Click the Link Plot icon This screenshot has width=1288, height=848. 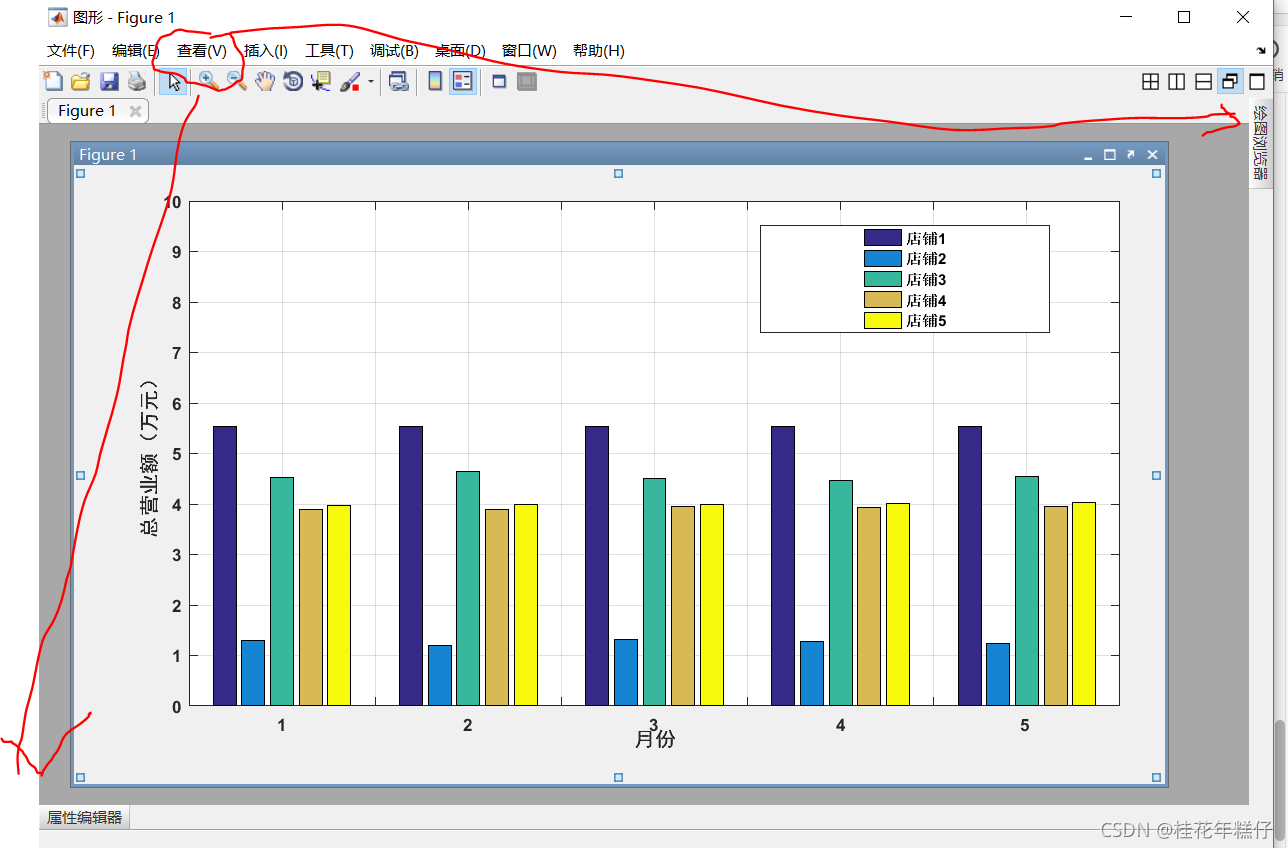click(399, 82)
